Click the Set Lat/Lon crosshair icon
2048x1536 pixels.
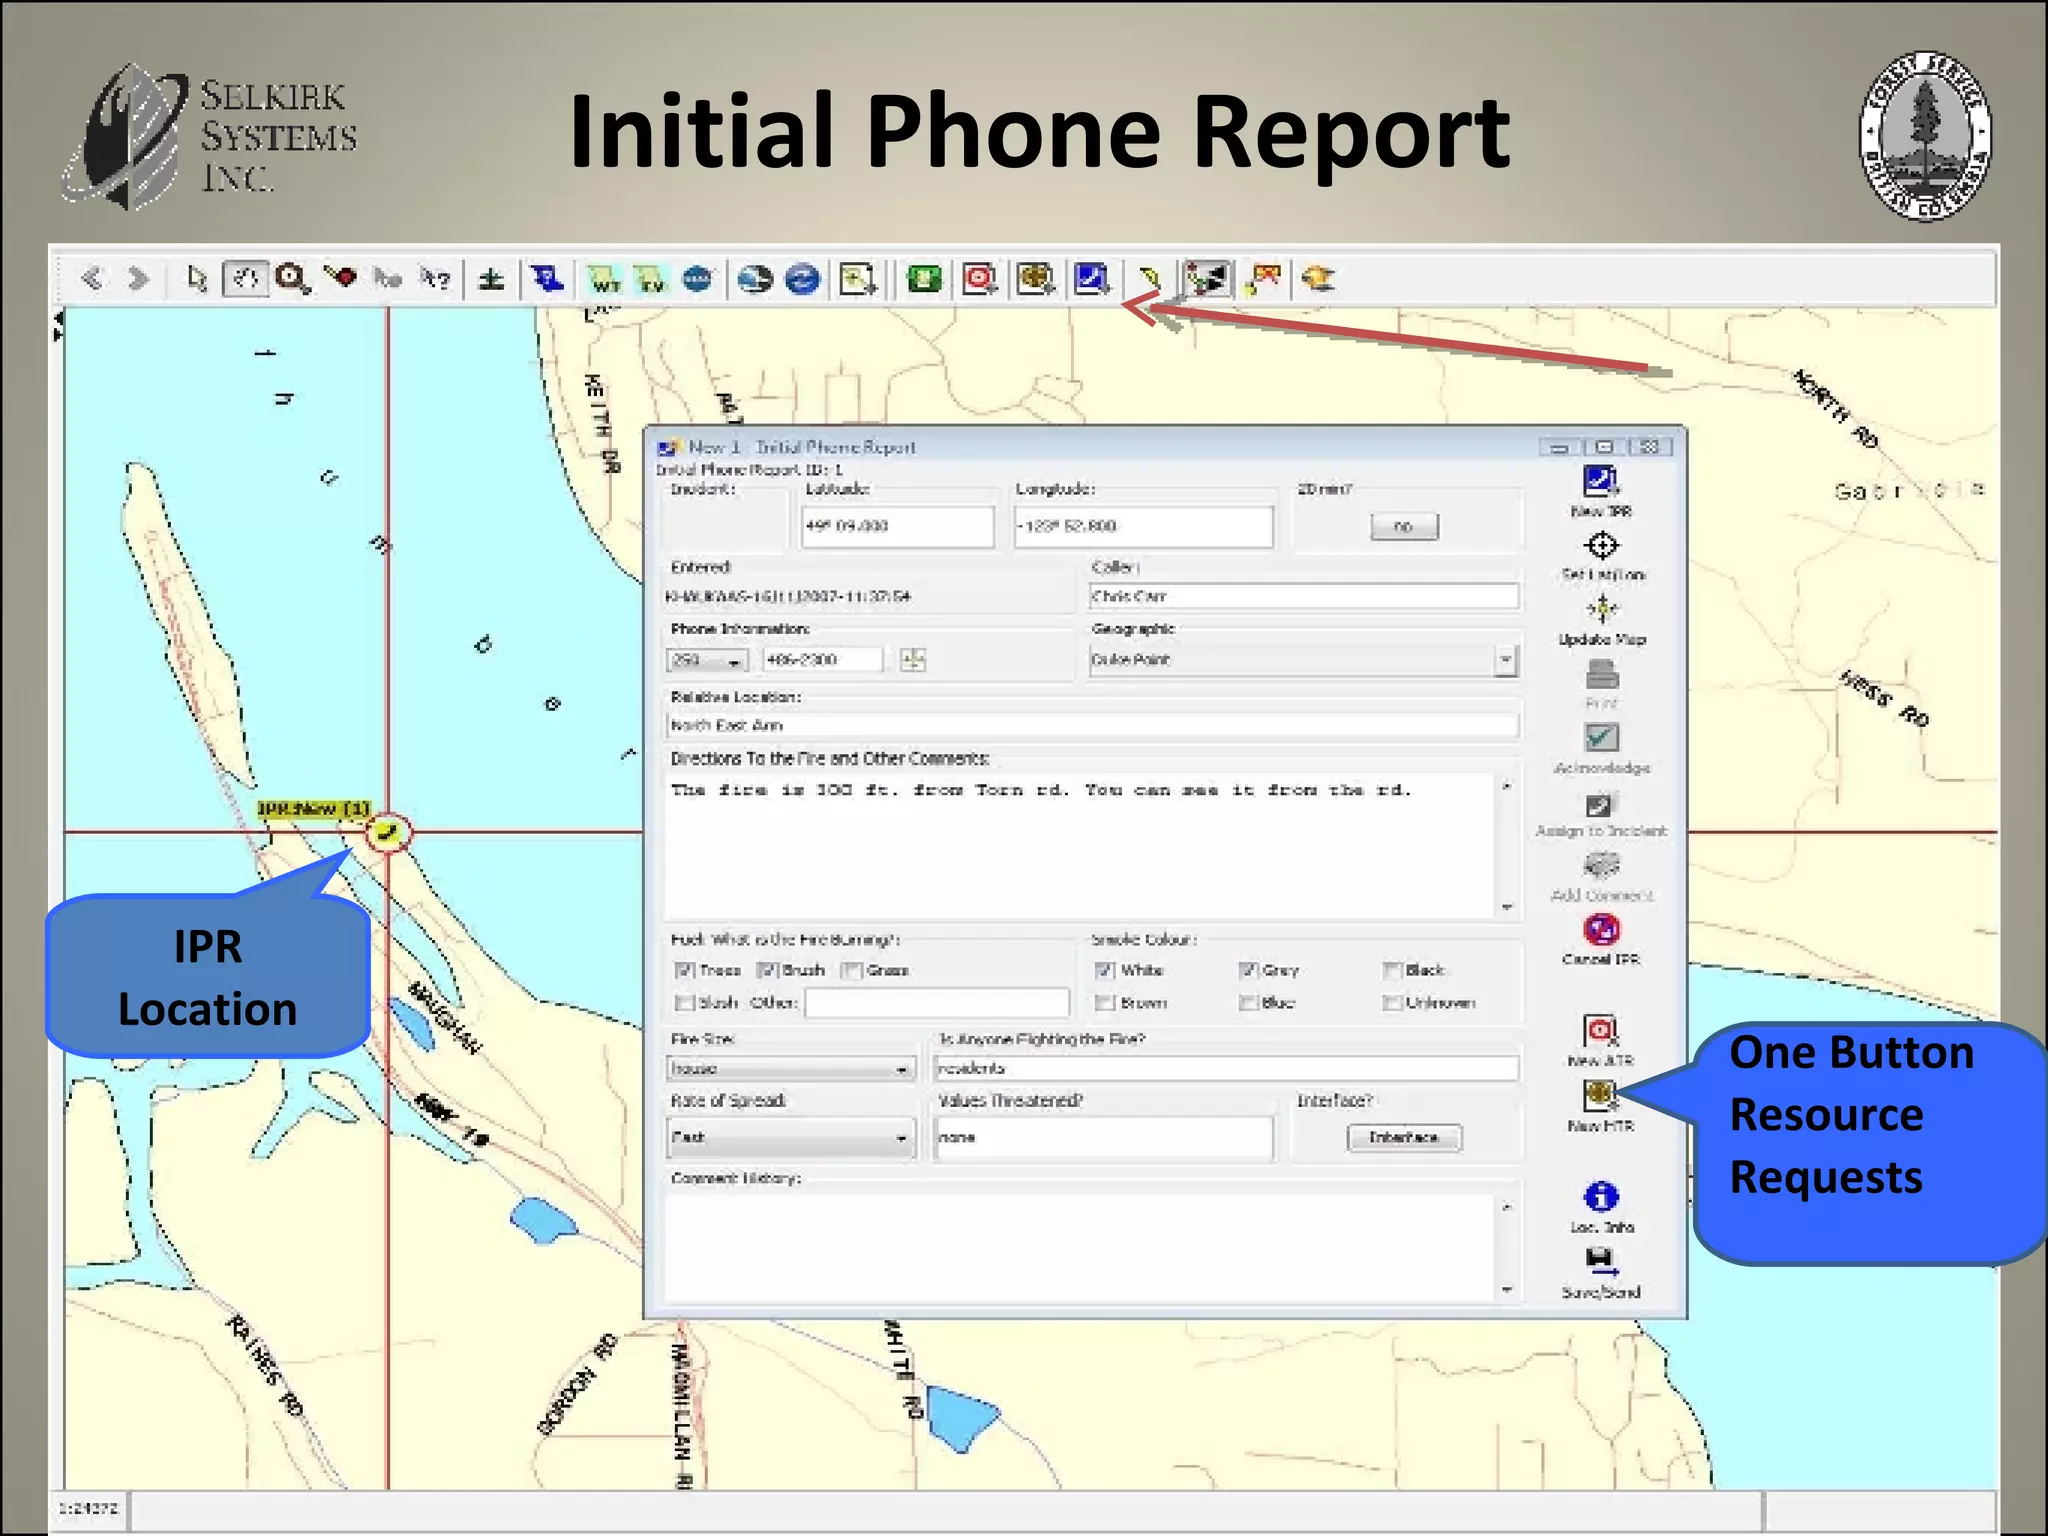click(1602, 545)
